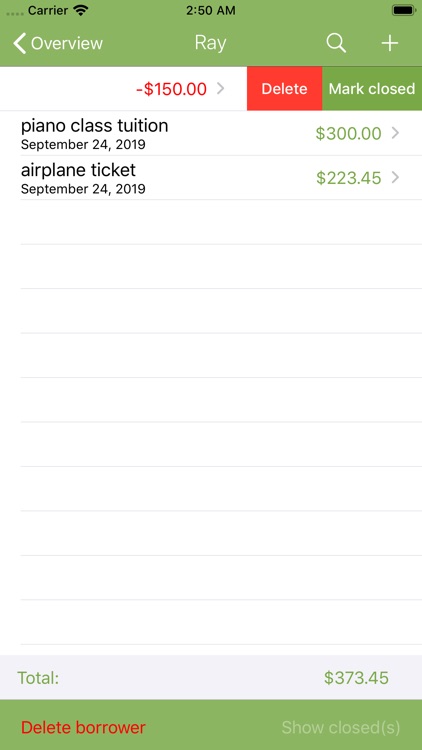Open the piano class tuition row
The height and width of the screenshot is (750, 422).
[x=211, y=133]
